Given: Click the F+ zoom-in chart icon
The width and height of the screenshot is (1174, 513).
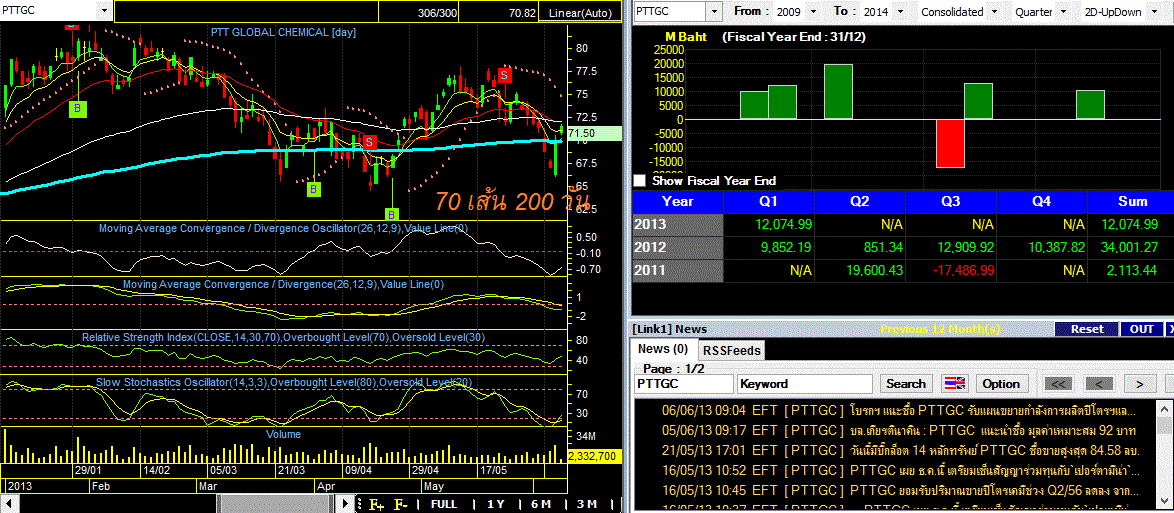Looking at the screenshot, I should [x=376, y=504].
